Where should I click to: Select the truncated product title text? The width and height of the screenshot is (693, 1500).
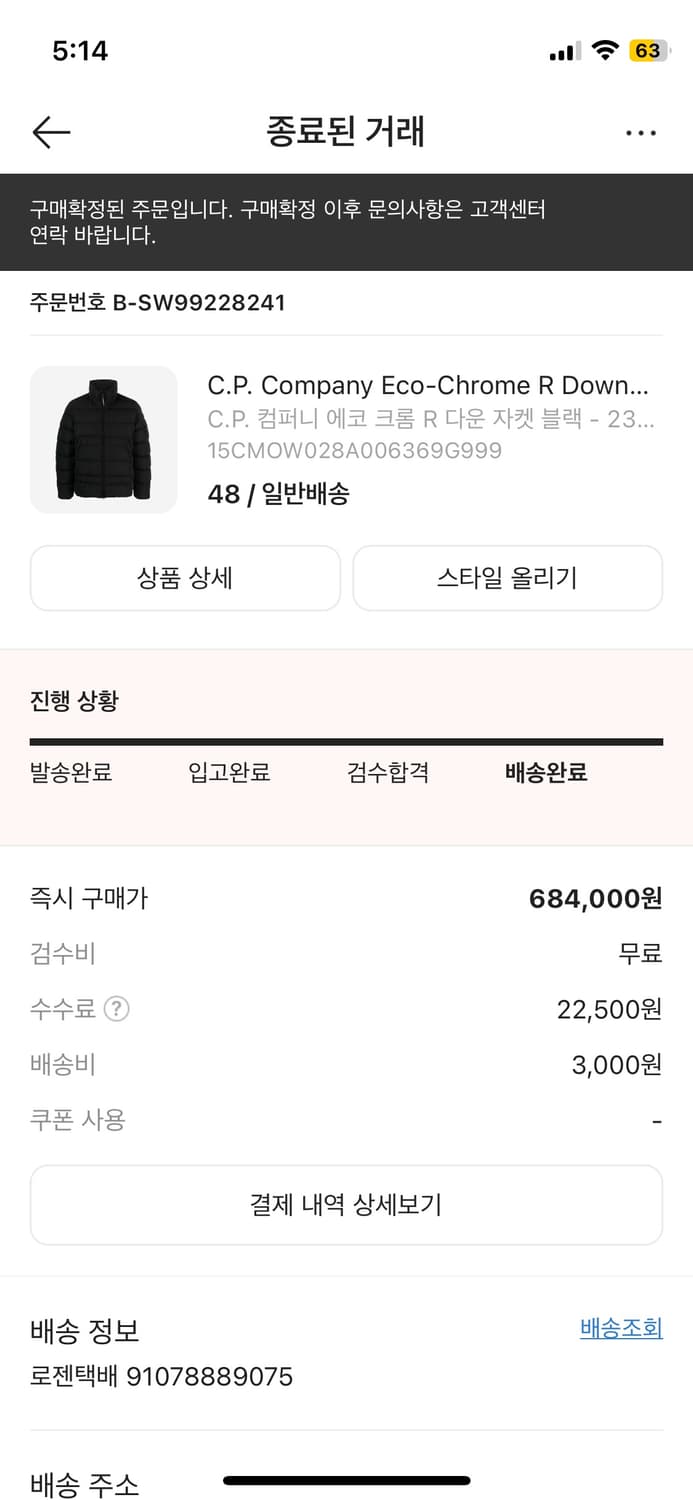tap(430, 385)
